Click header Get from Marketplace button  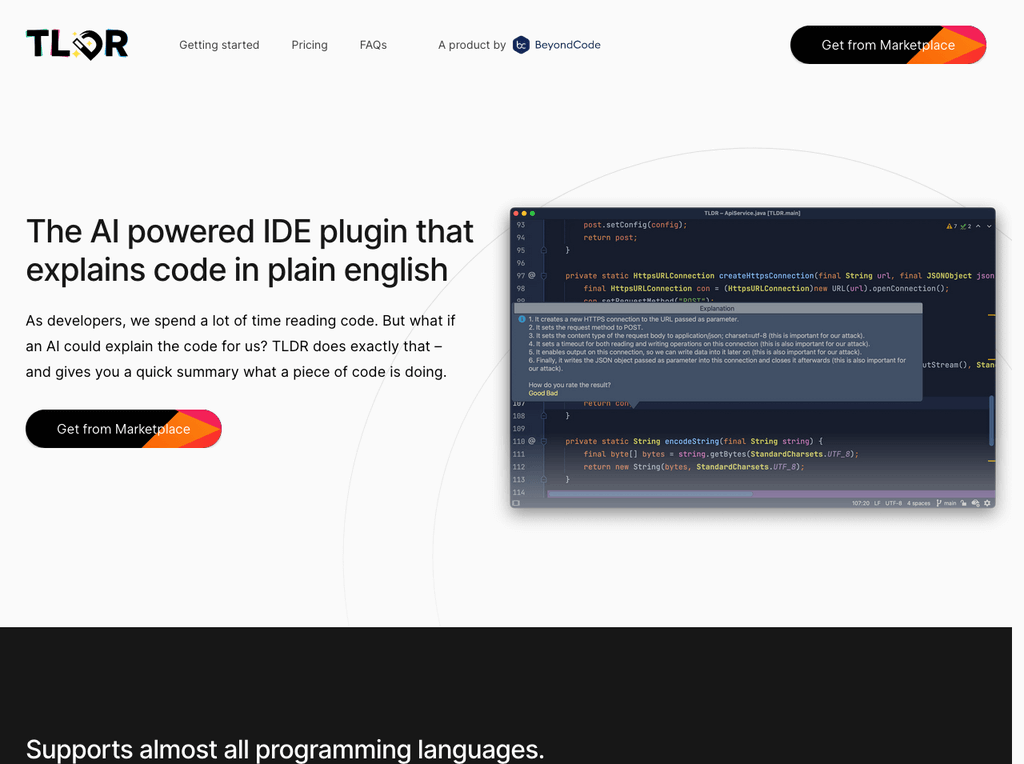point(888,45)
